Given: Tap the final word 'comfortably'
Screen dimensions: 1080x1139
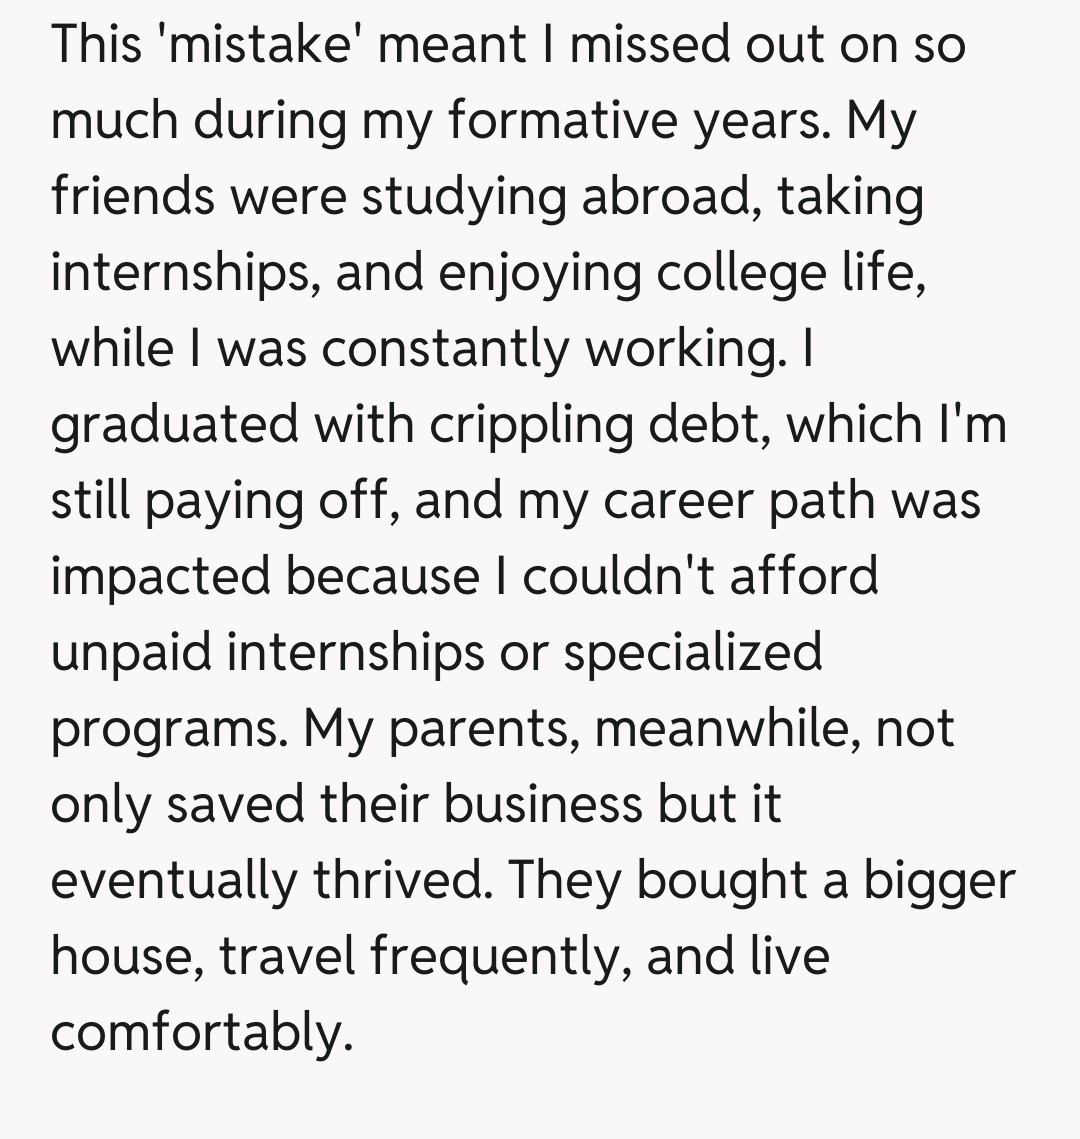Looking at the screenshot, I should coord(200,1034).
